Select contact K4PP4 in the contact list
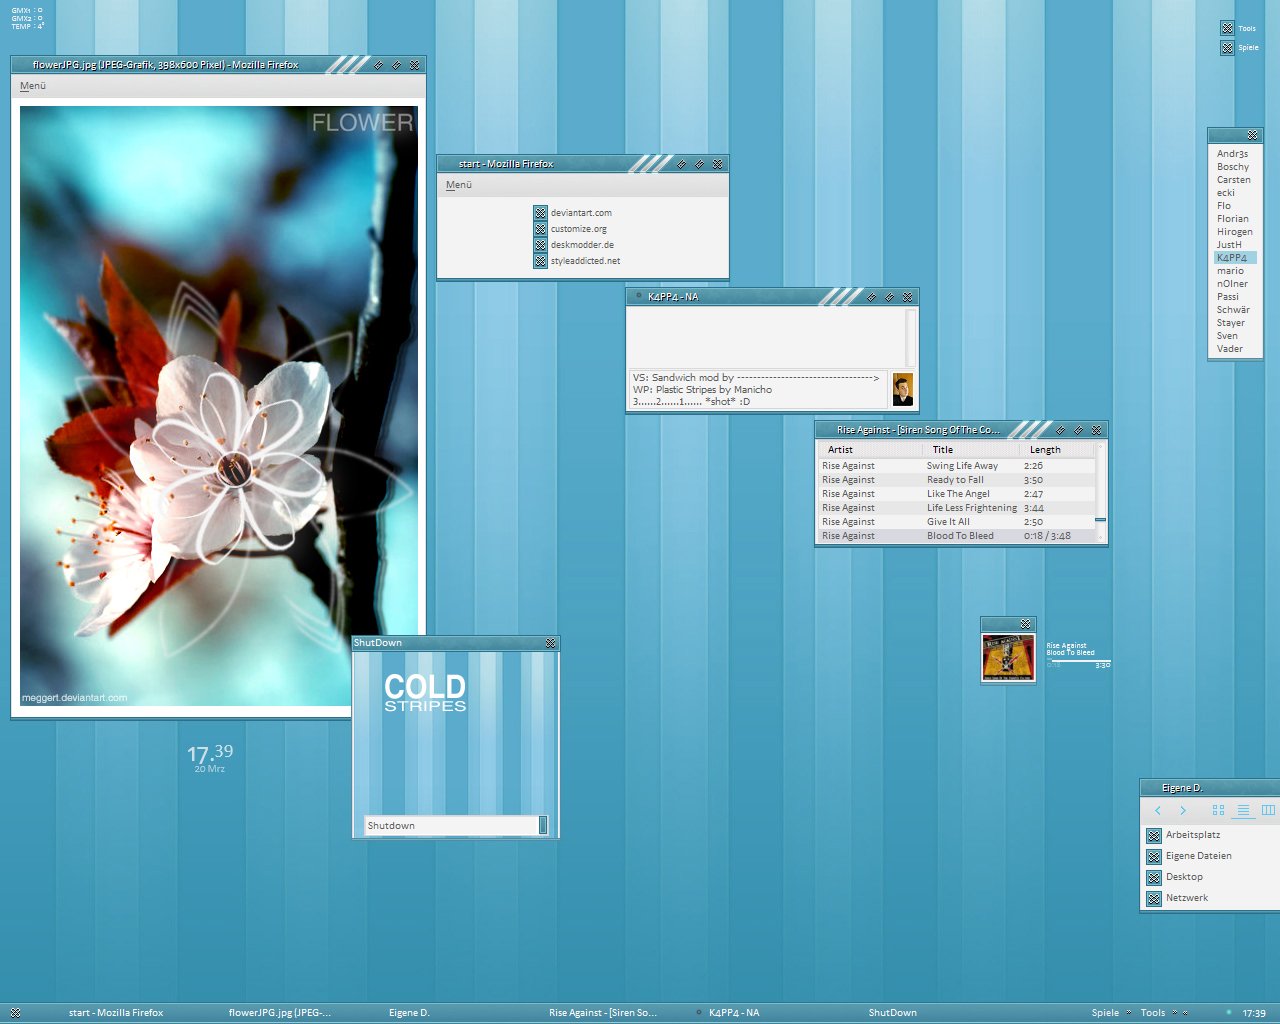 1235,258
